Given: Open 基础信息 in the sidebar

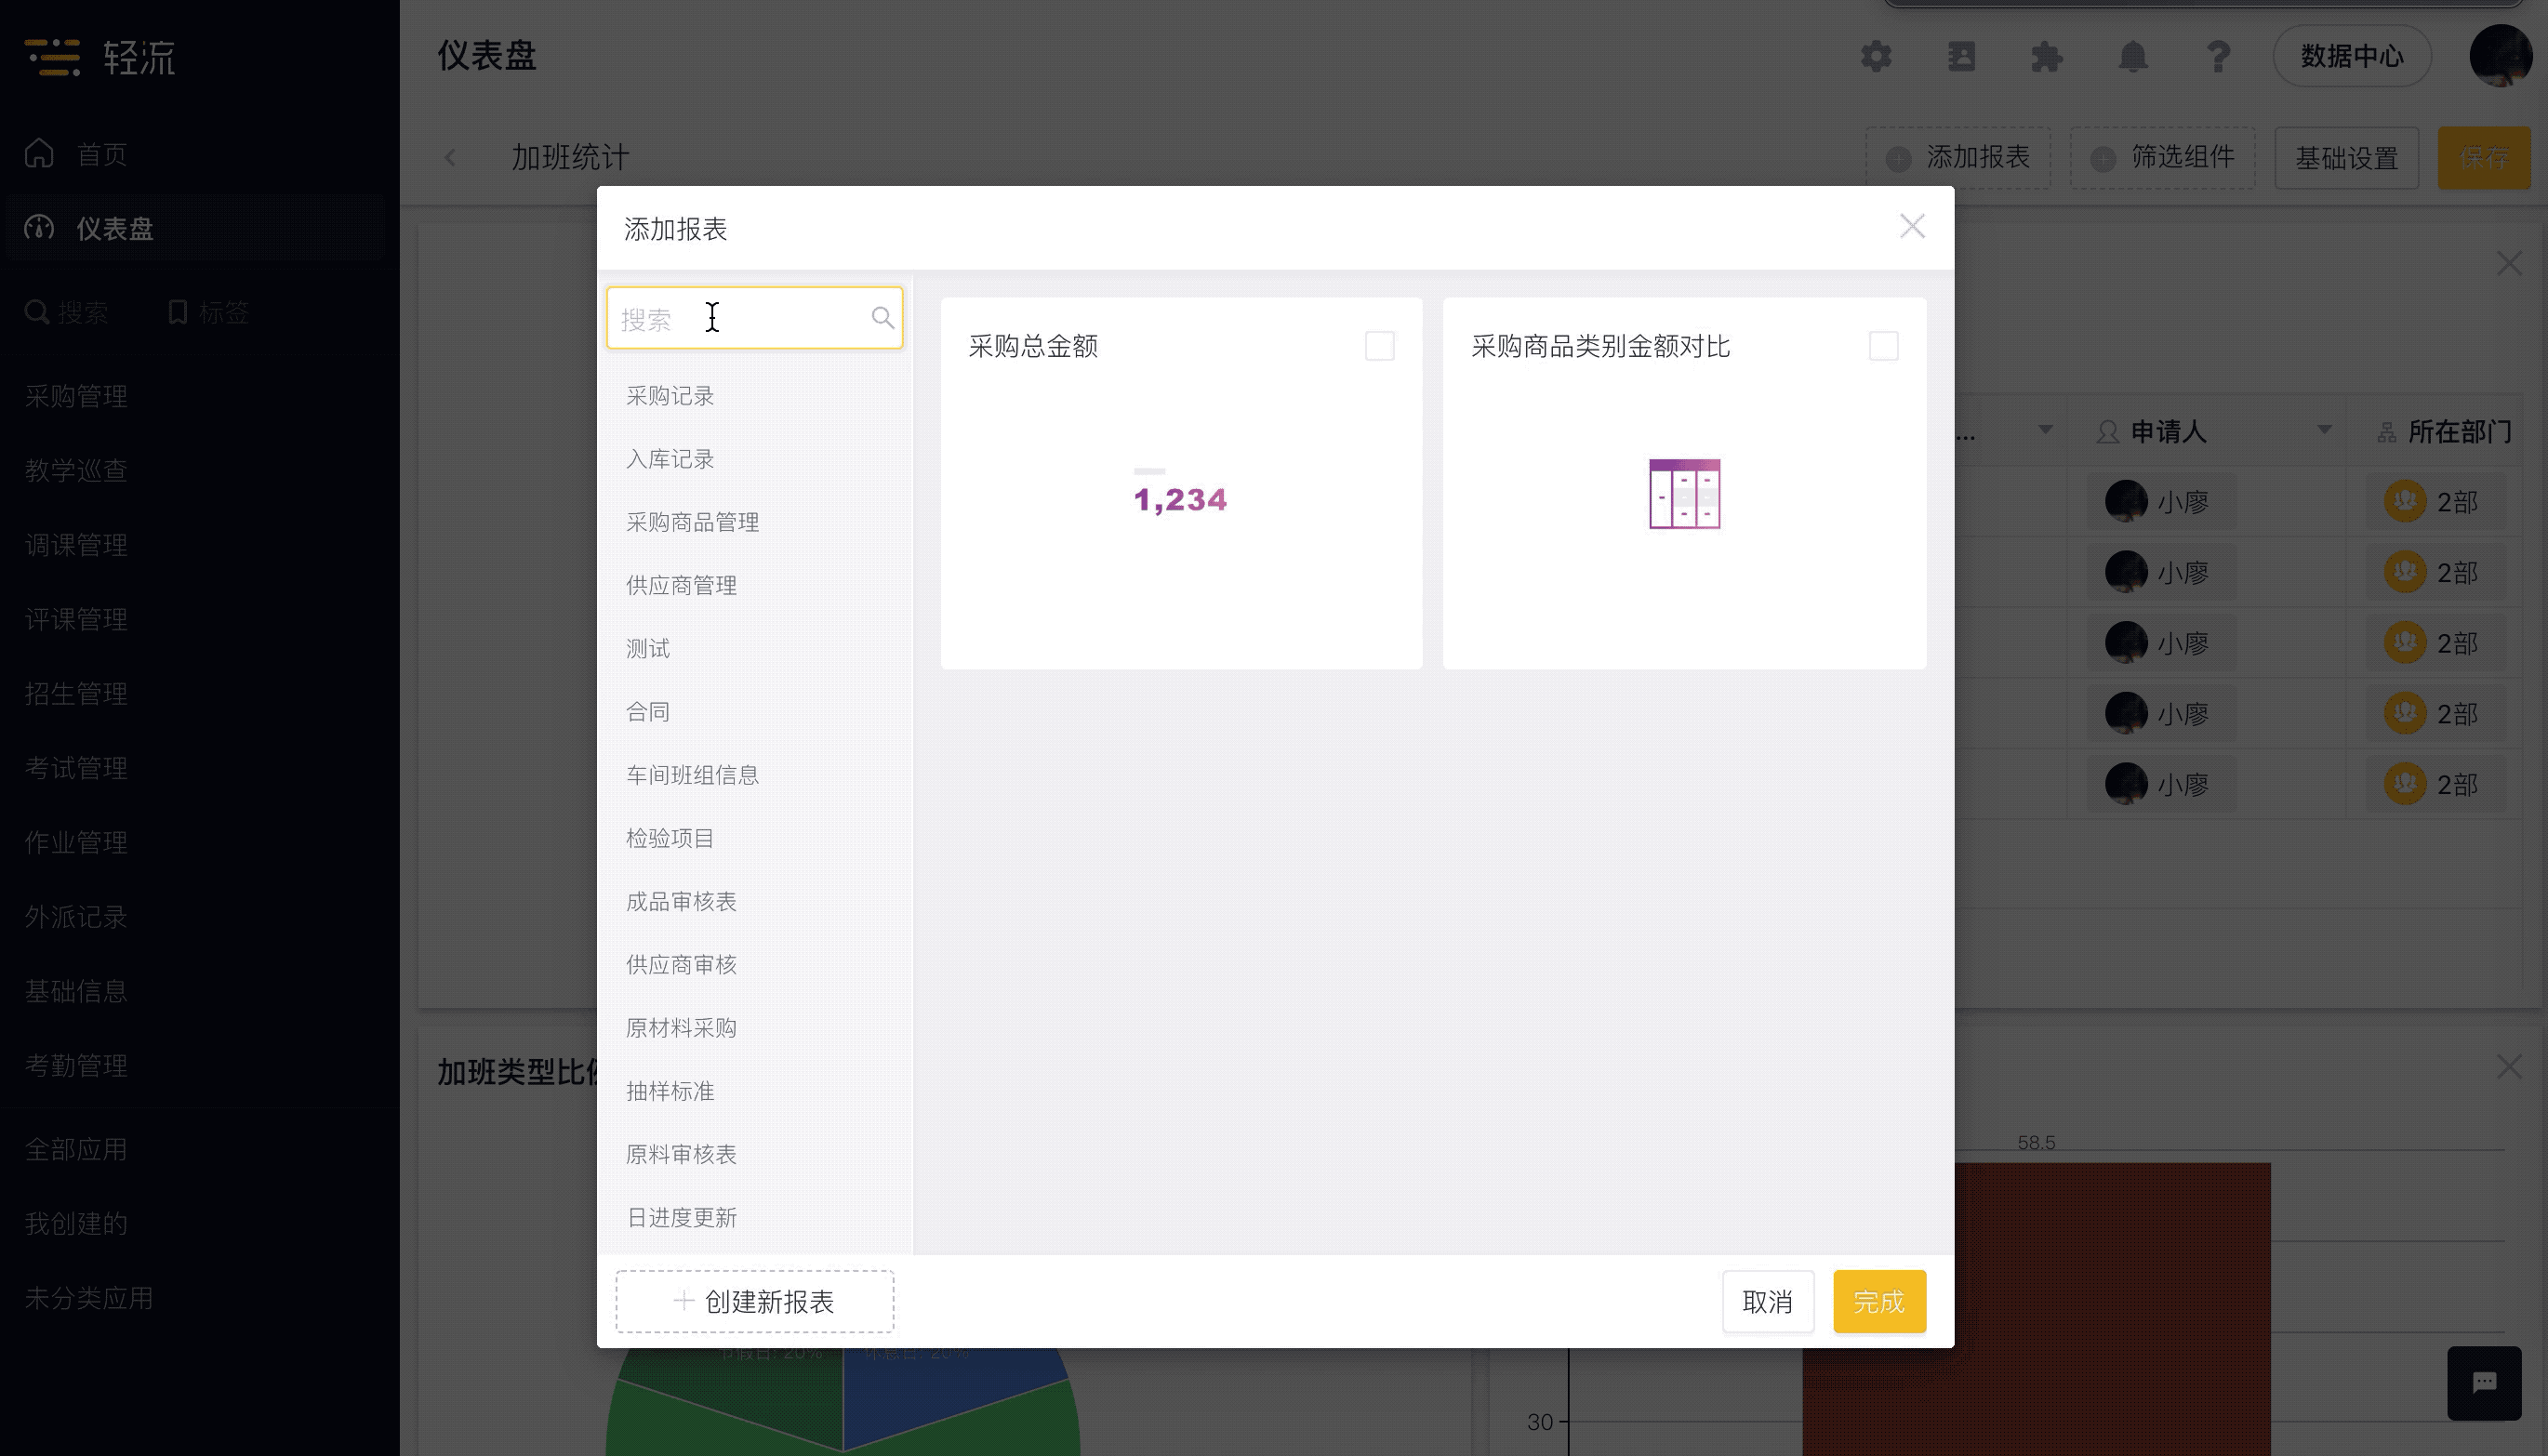Looking at the screenshot, I should [76, 992].
